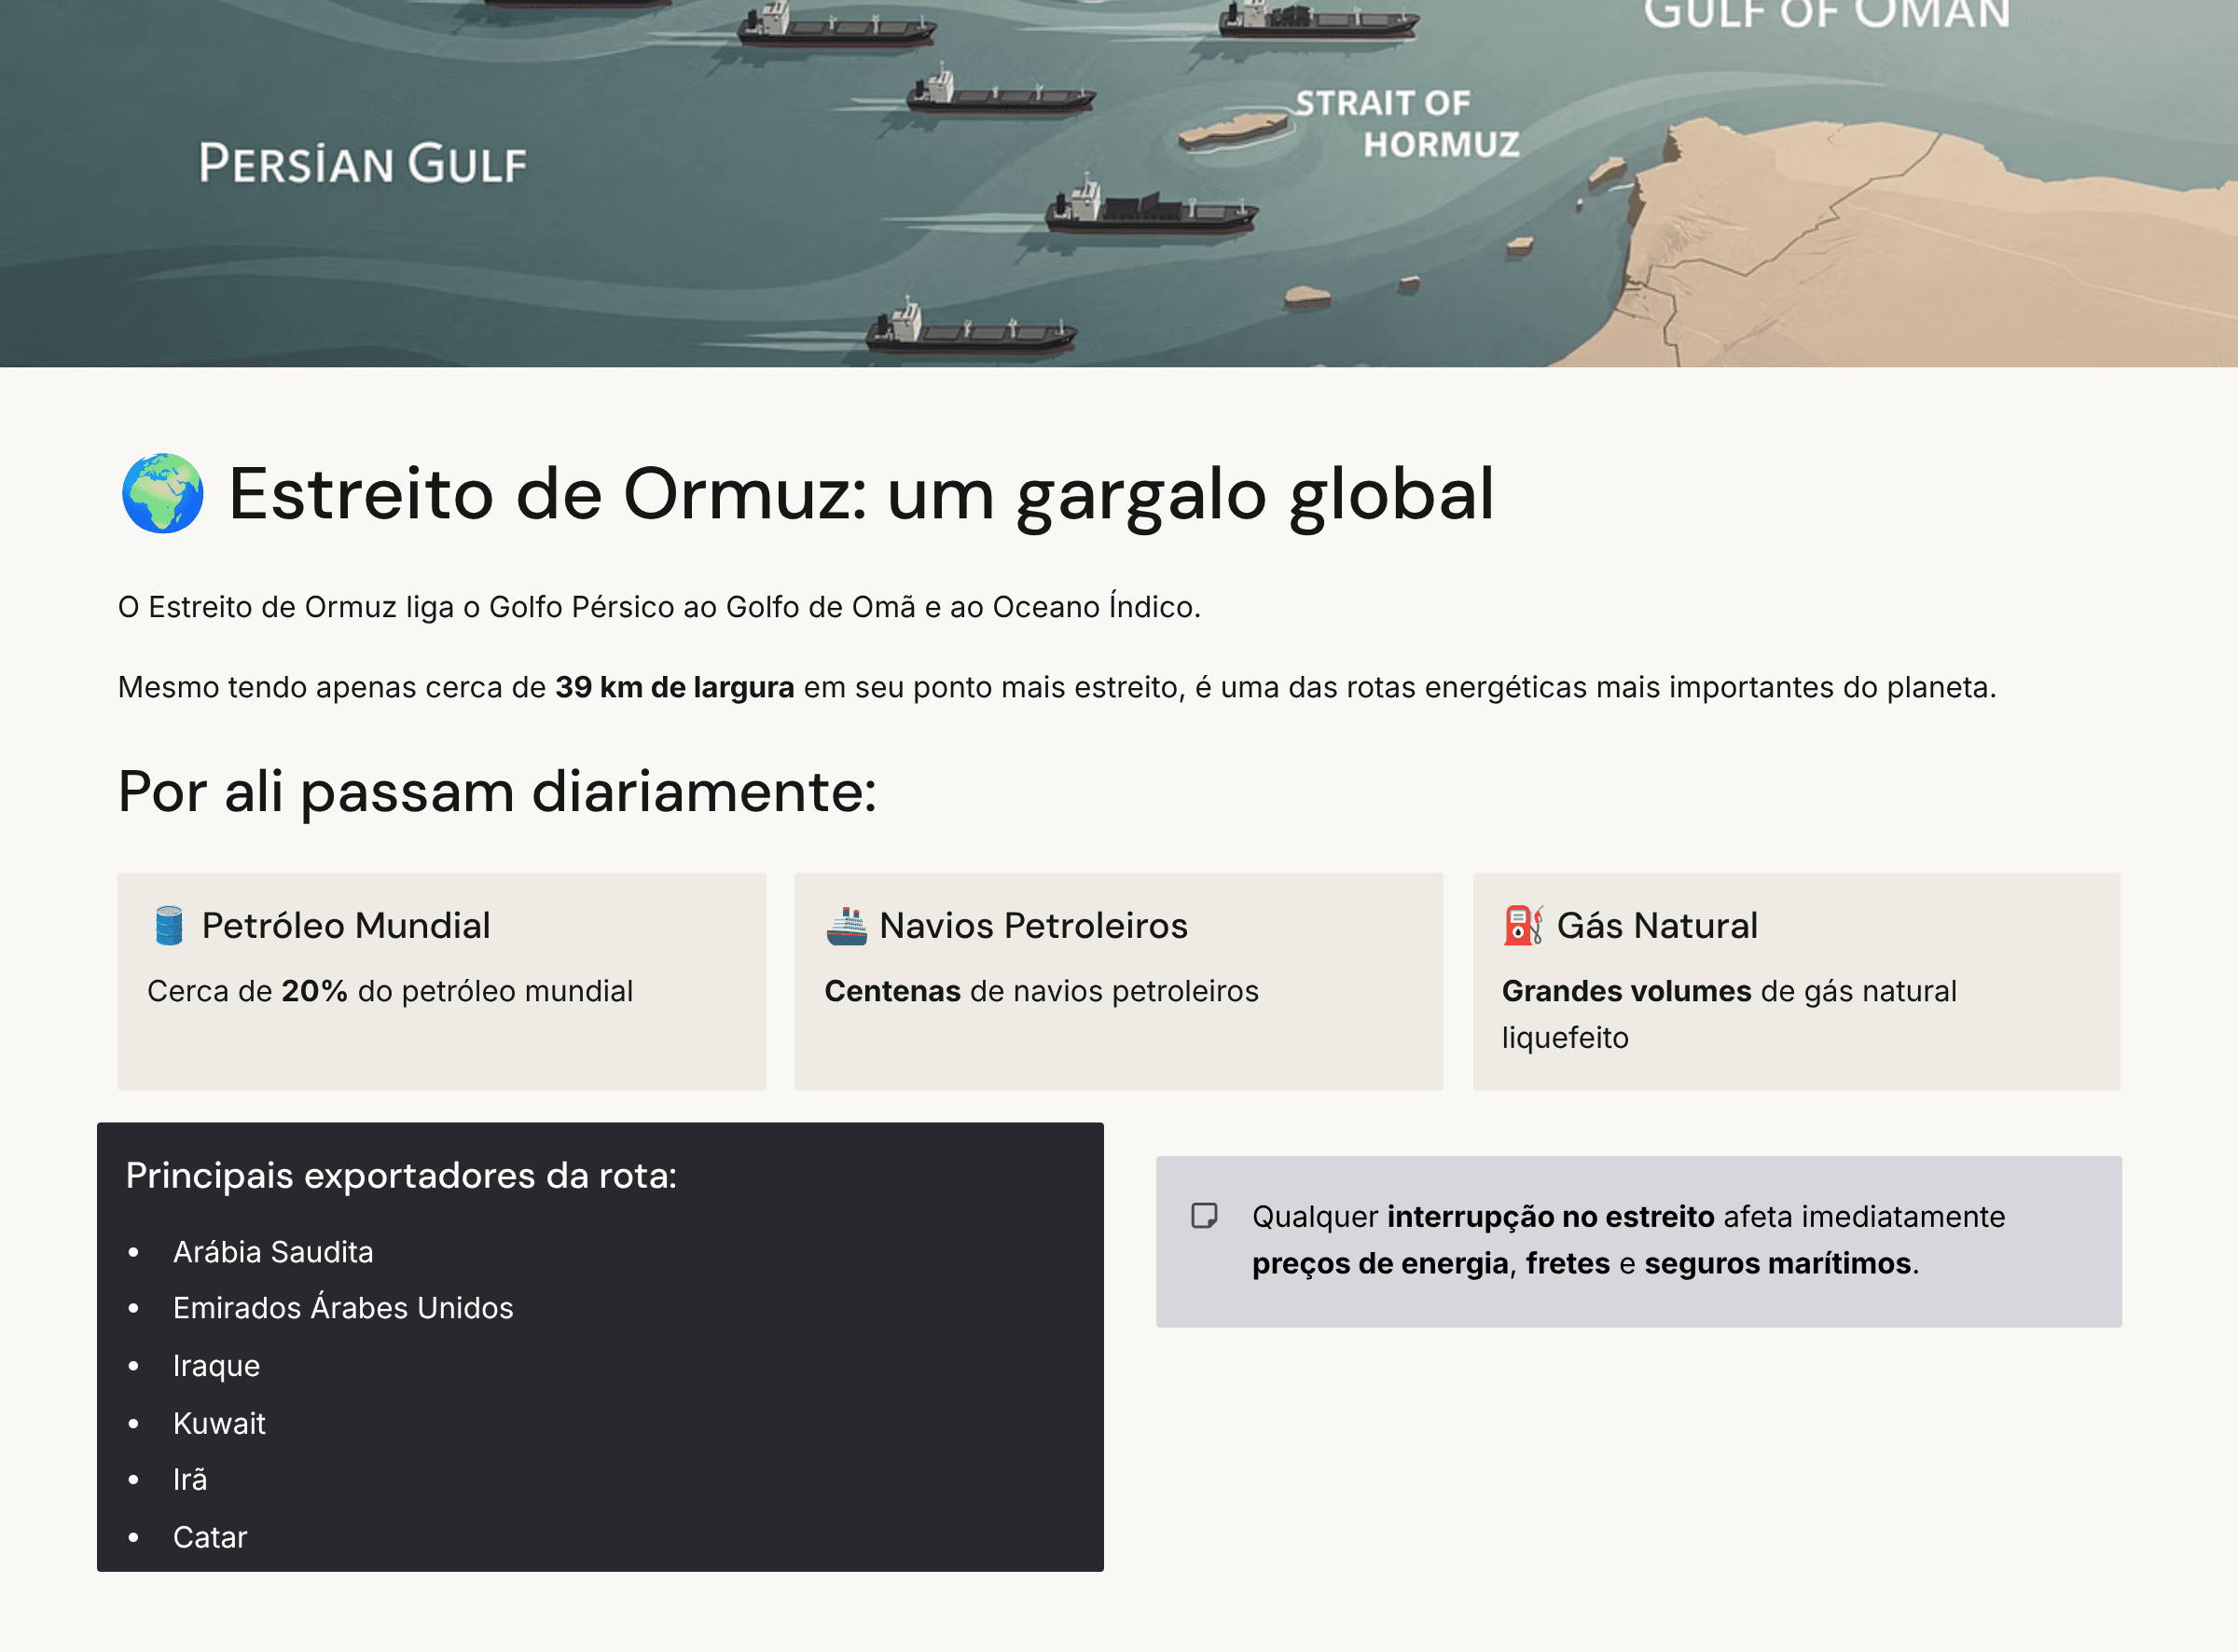Screen dimensions: 2238x1652
Task: Click the Arábia Saudita list item
Action: (273, 1252)
